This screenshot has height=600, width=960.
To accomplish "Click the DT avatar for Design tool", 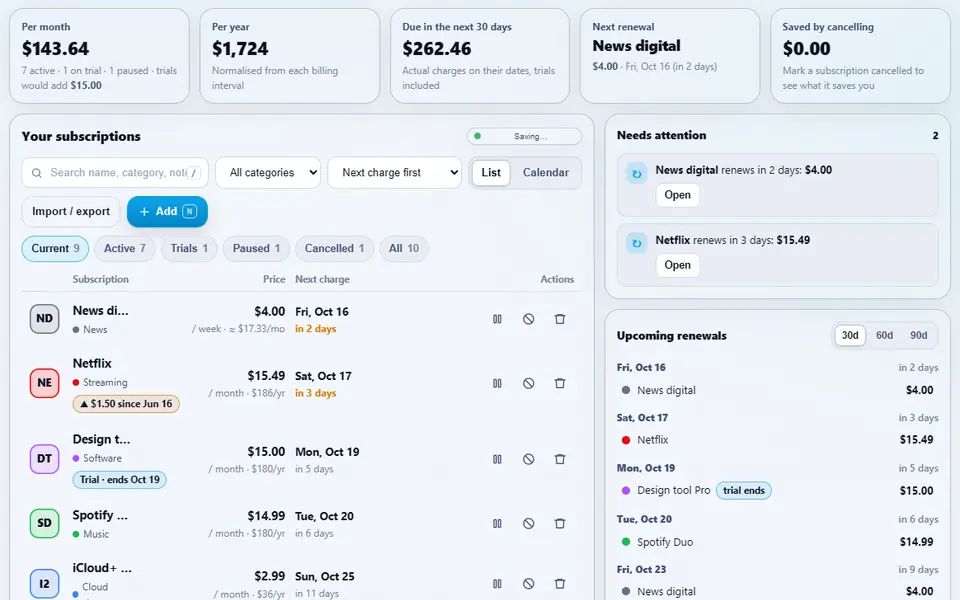I will pyautogui.click(x=45, y=459).
